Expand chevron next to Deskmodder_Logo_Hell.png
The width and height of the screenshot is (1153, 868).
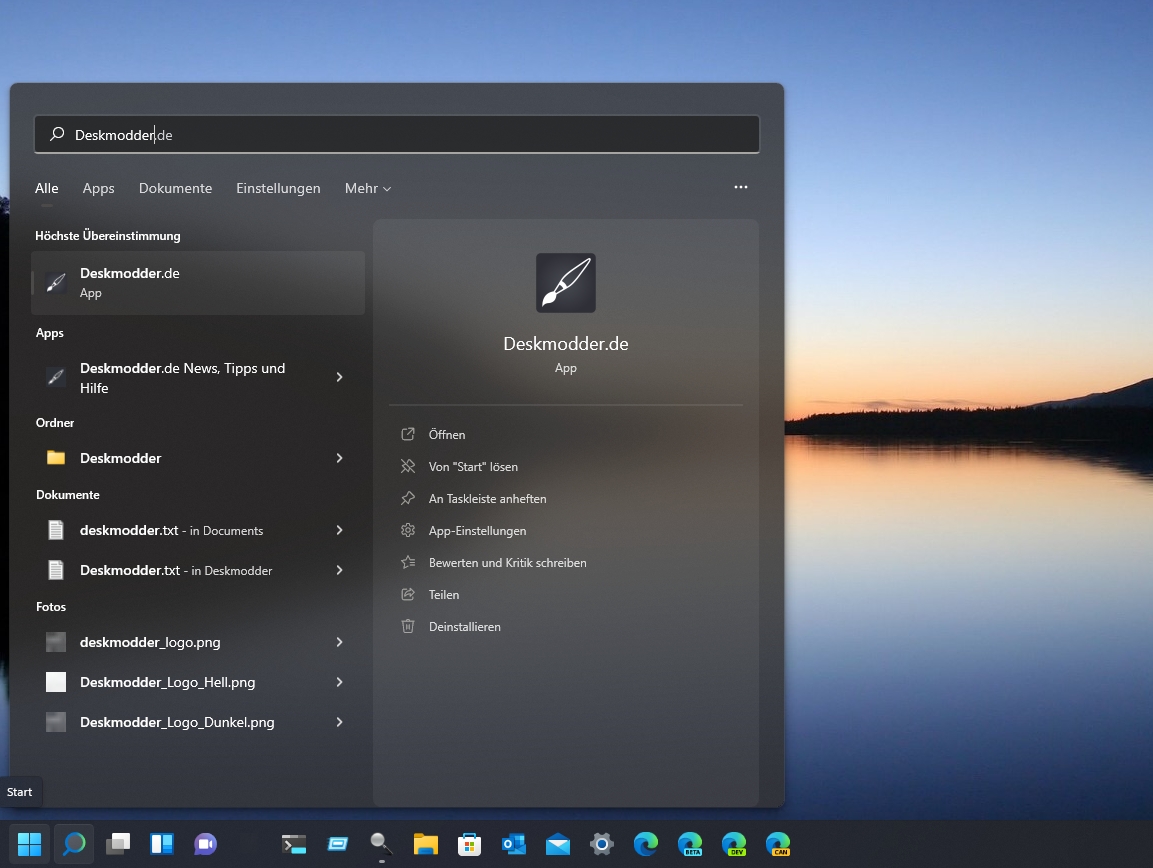coord(339,682)
